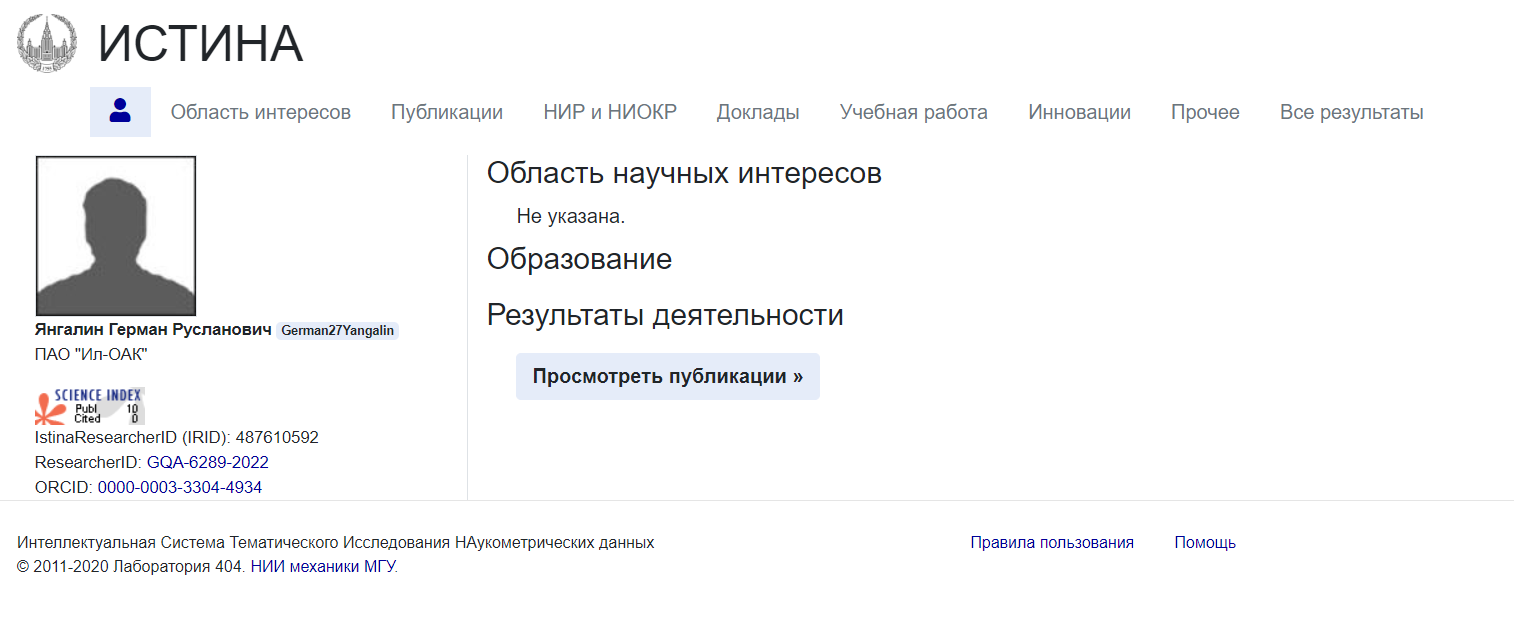
Task: Click the profile photo placeholder
Action: point(116,236)
